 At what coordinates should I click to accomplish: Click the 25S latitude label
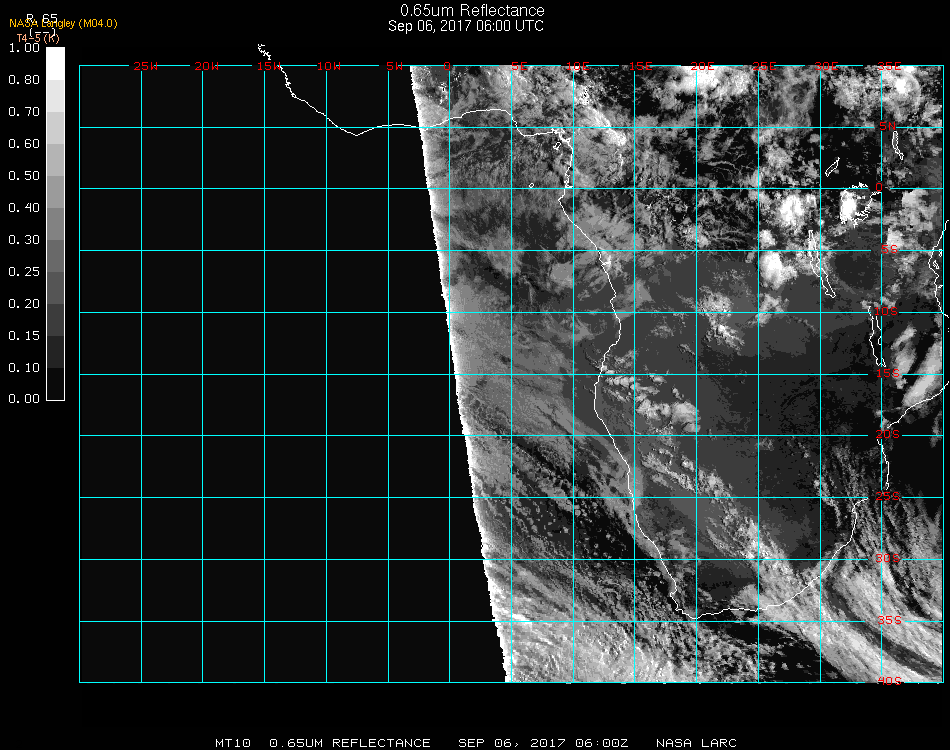coord(888,496)
